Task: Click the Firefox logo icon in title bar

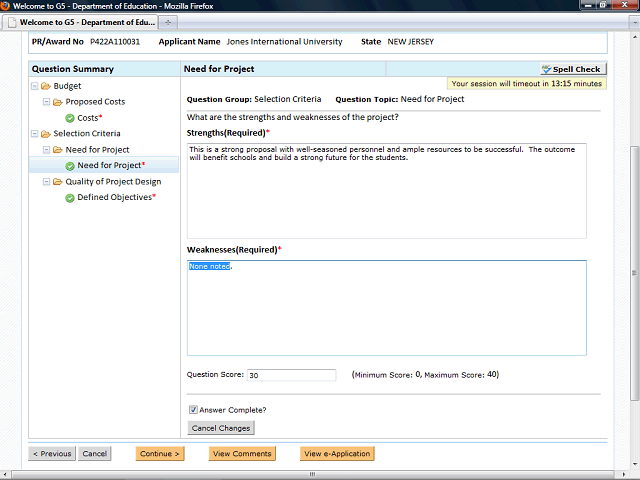Action: tap(5, 6)
